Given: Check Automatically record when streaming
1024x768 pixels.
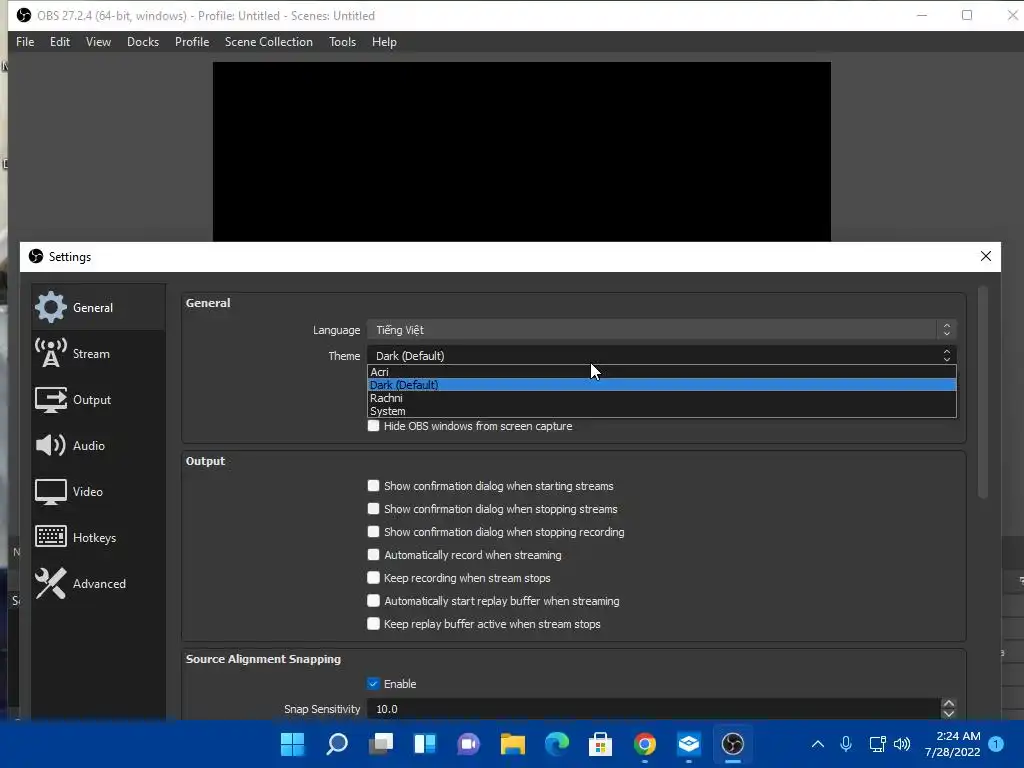Looking at the screenshot, I should click(374, 554).
